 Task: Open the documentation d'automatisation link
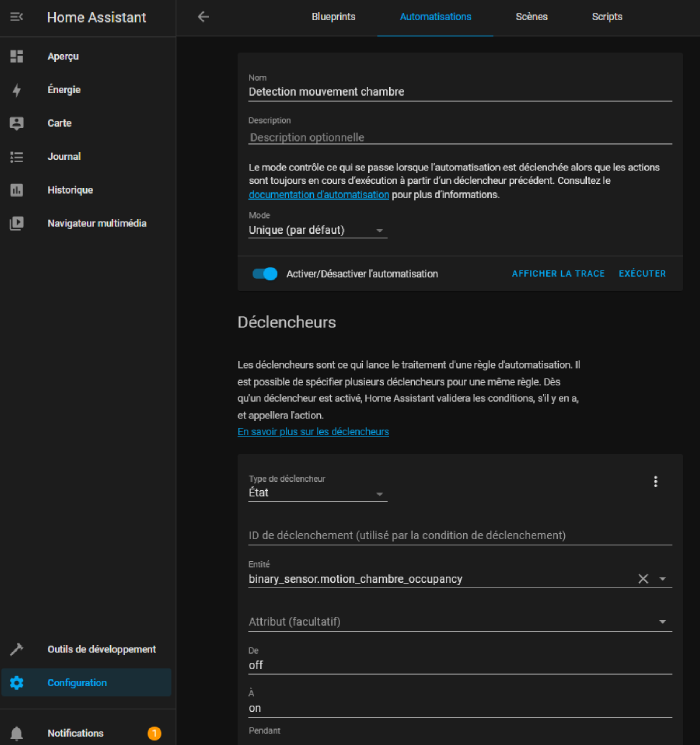(319, 195)
